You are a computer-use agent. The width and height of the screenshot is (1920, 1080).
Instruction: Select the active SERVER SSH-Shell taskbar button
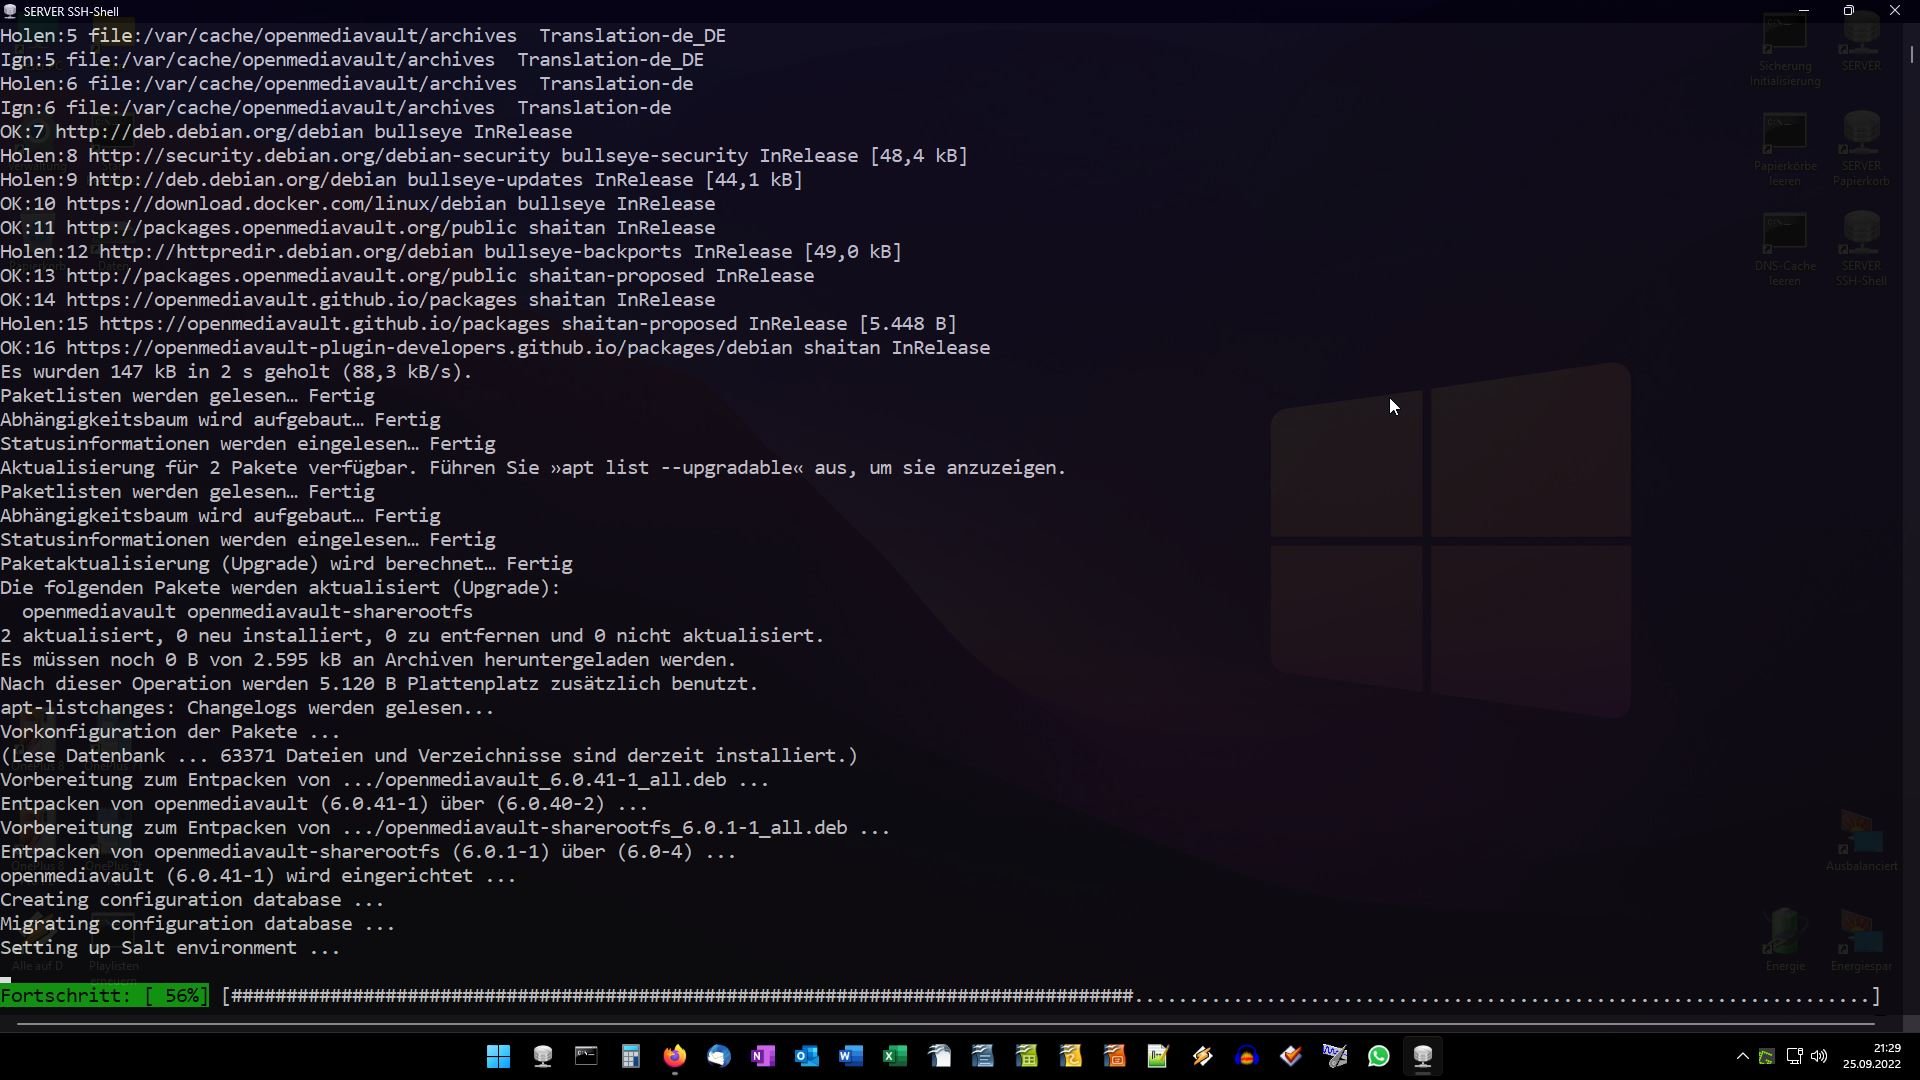tap(1423, 1056)
